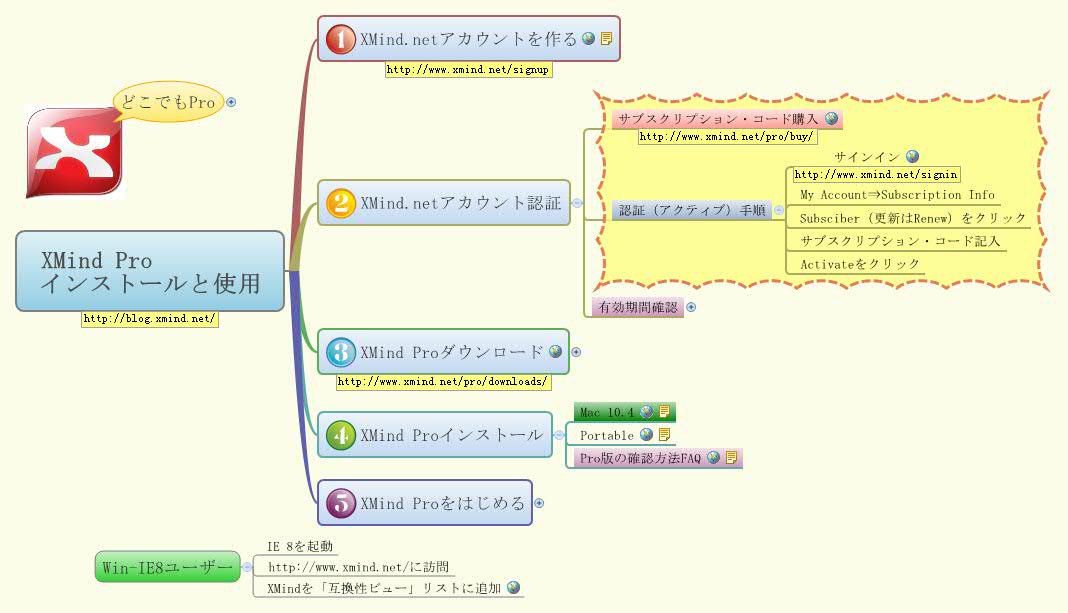Expand the "XMind Proをはじめる" branch
This screenshot has width=1068, height=613.
538,503
